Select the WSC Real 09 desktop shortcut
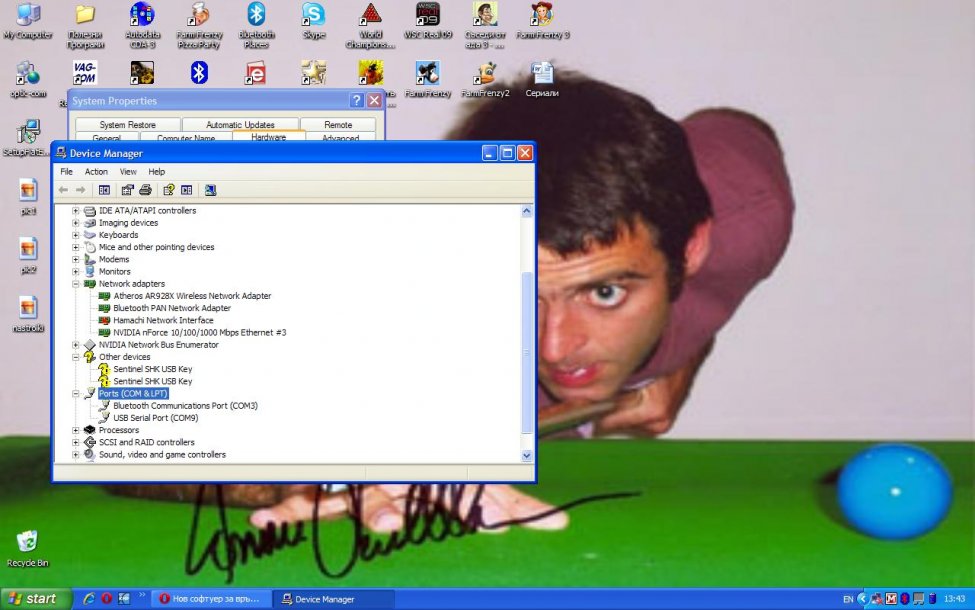 [x=428, y=16]
